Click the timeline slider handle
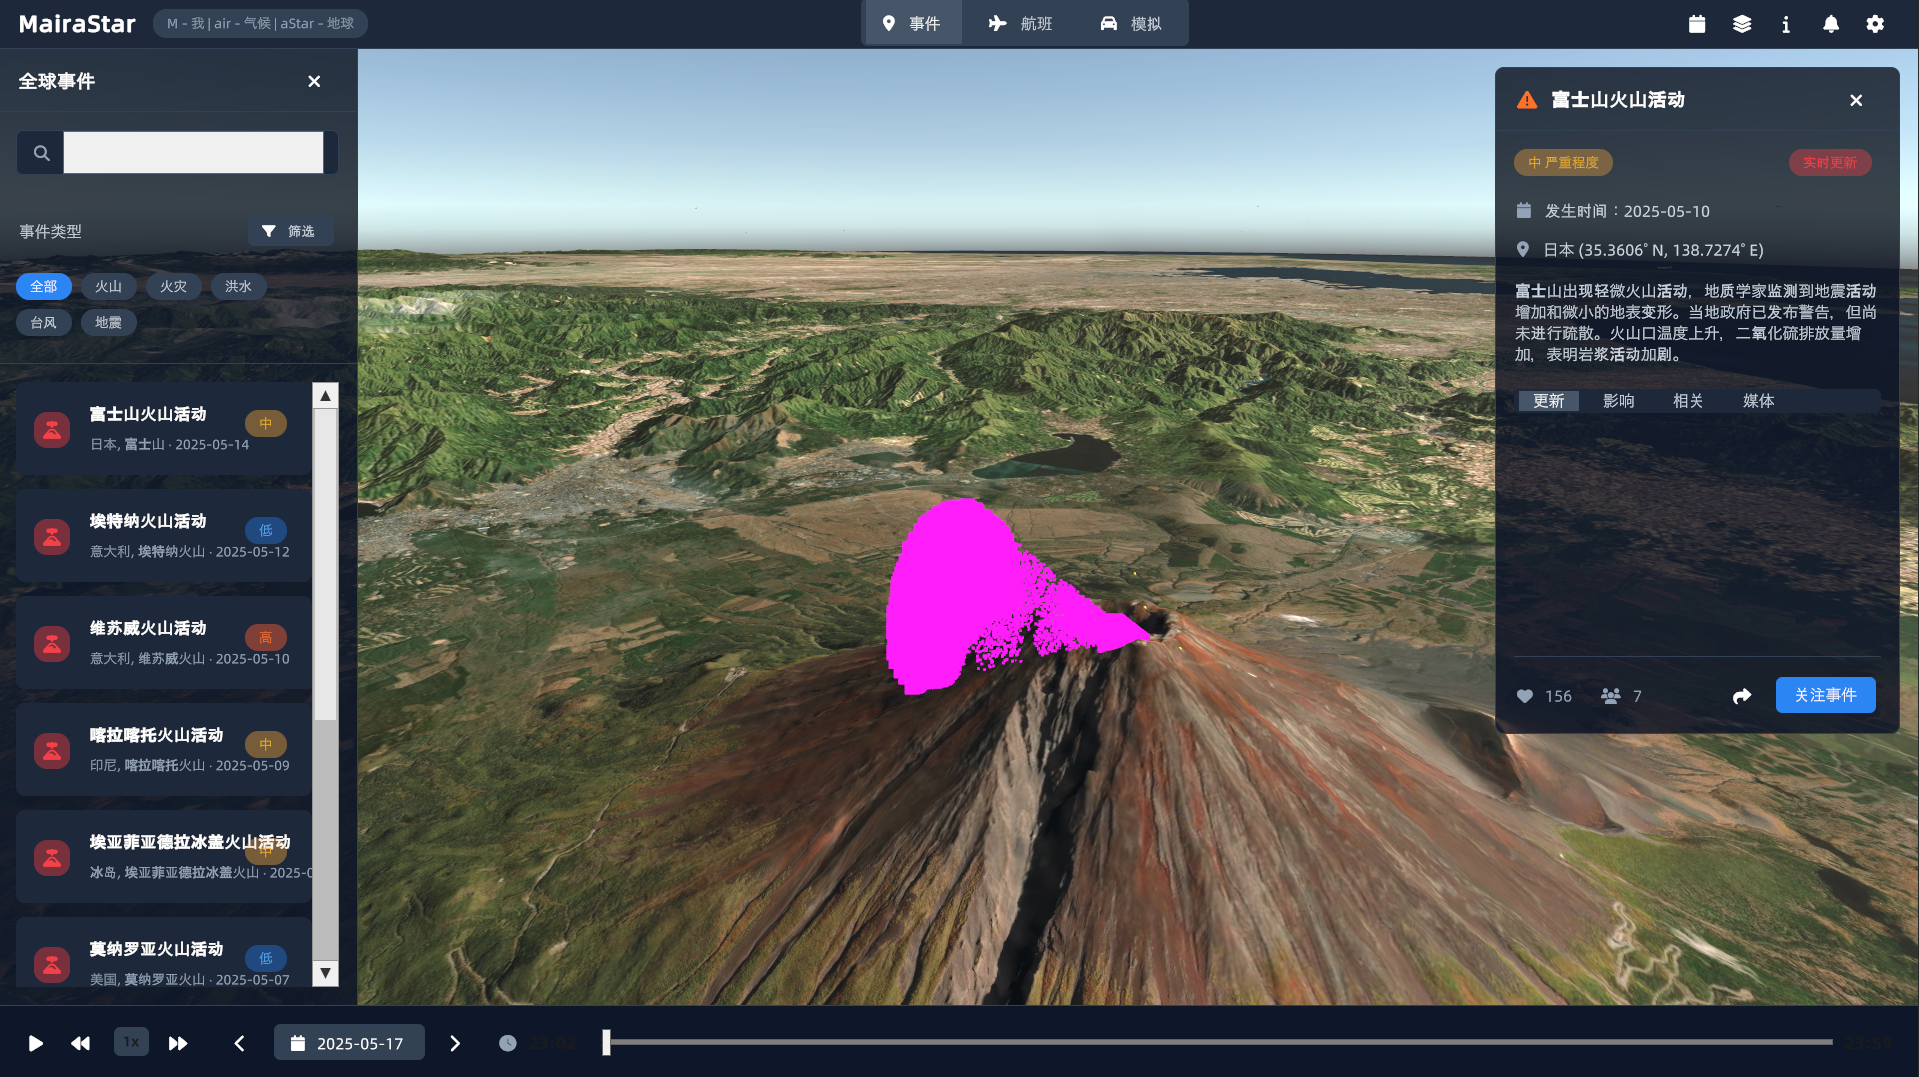The width and height of the screenshot is (1919, 1077). [606, 1042]
